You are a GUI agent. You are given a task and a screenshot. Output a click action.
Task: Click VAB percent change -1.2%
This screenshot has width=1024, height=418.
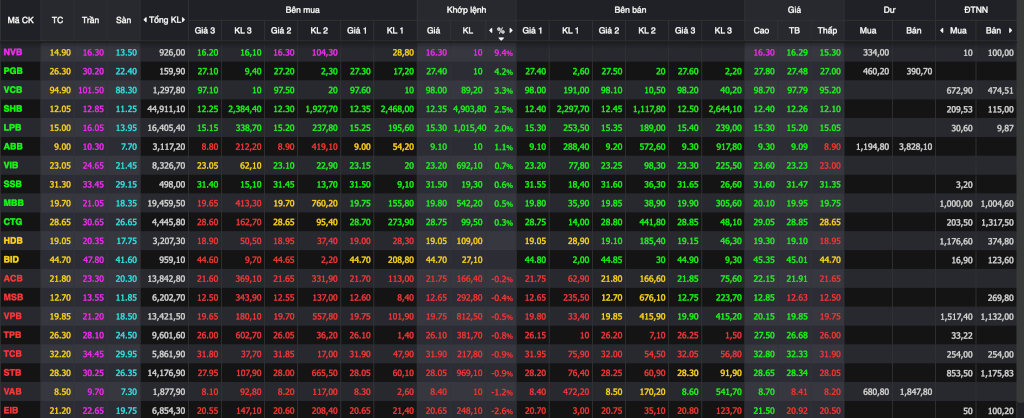click(x=502, y=391)
